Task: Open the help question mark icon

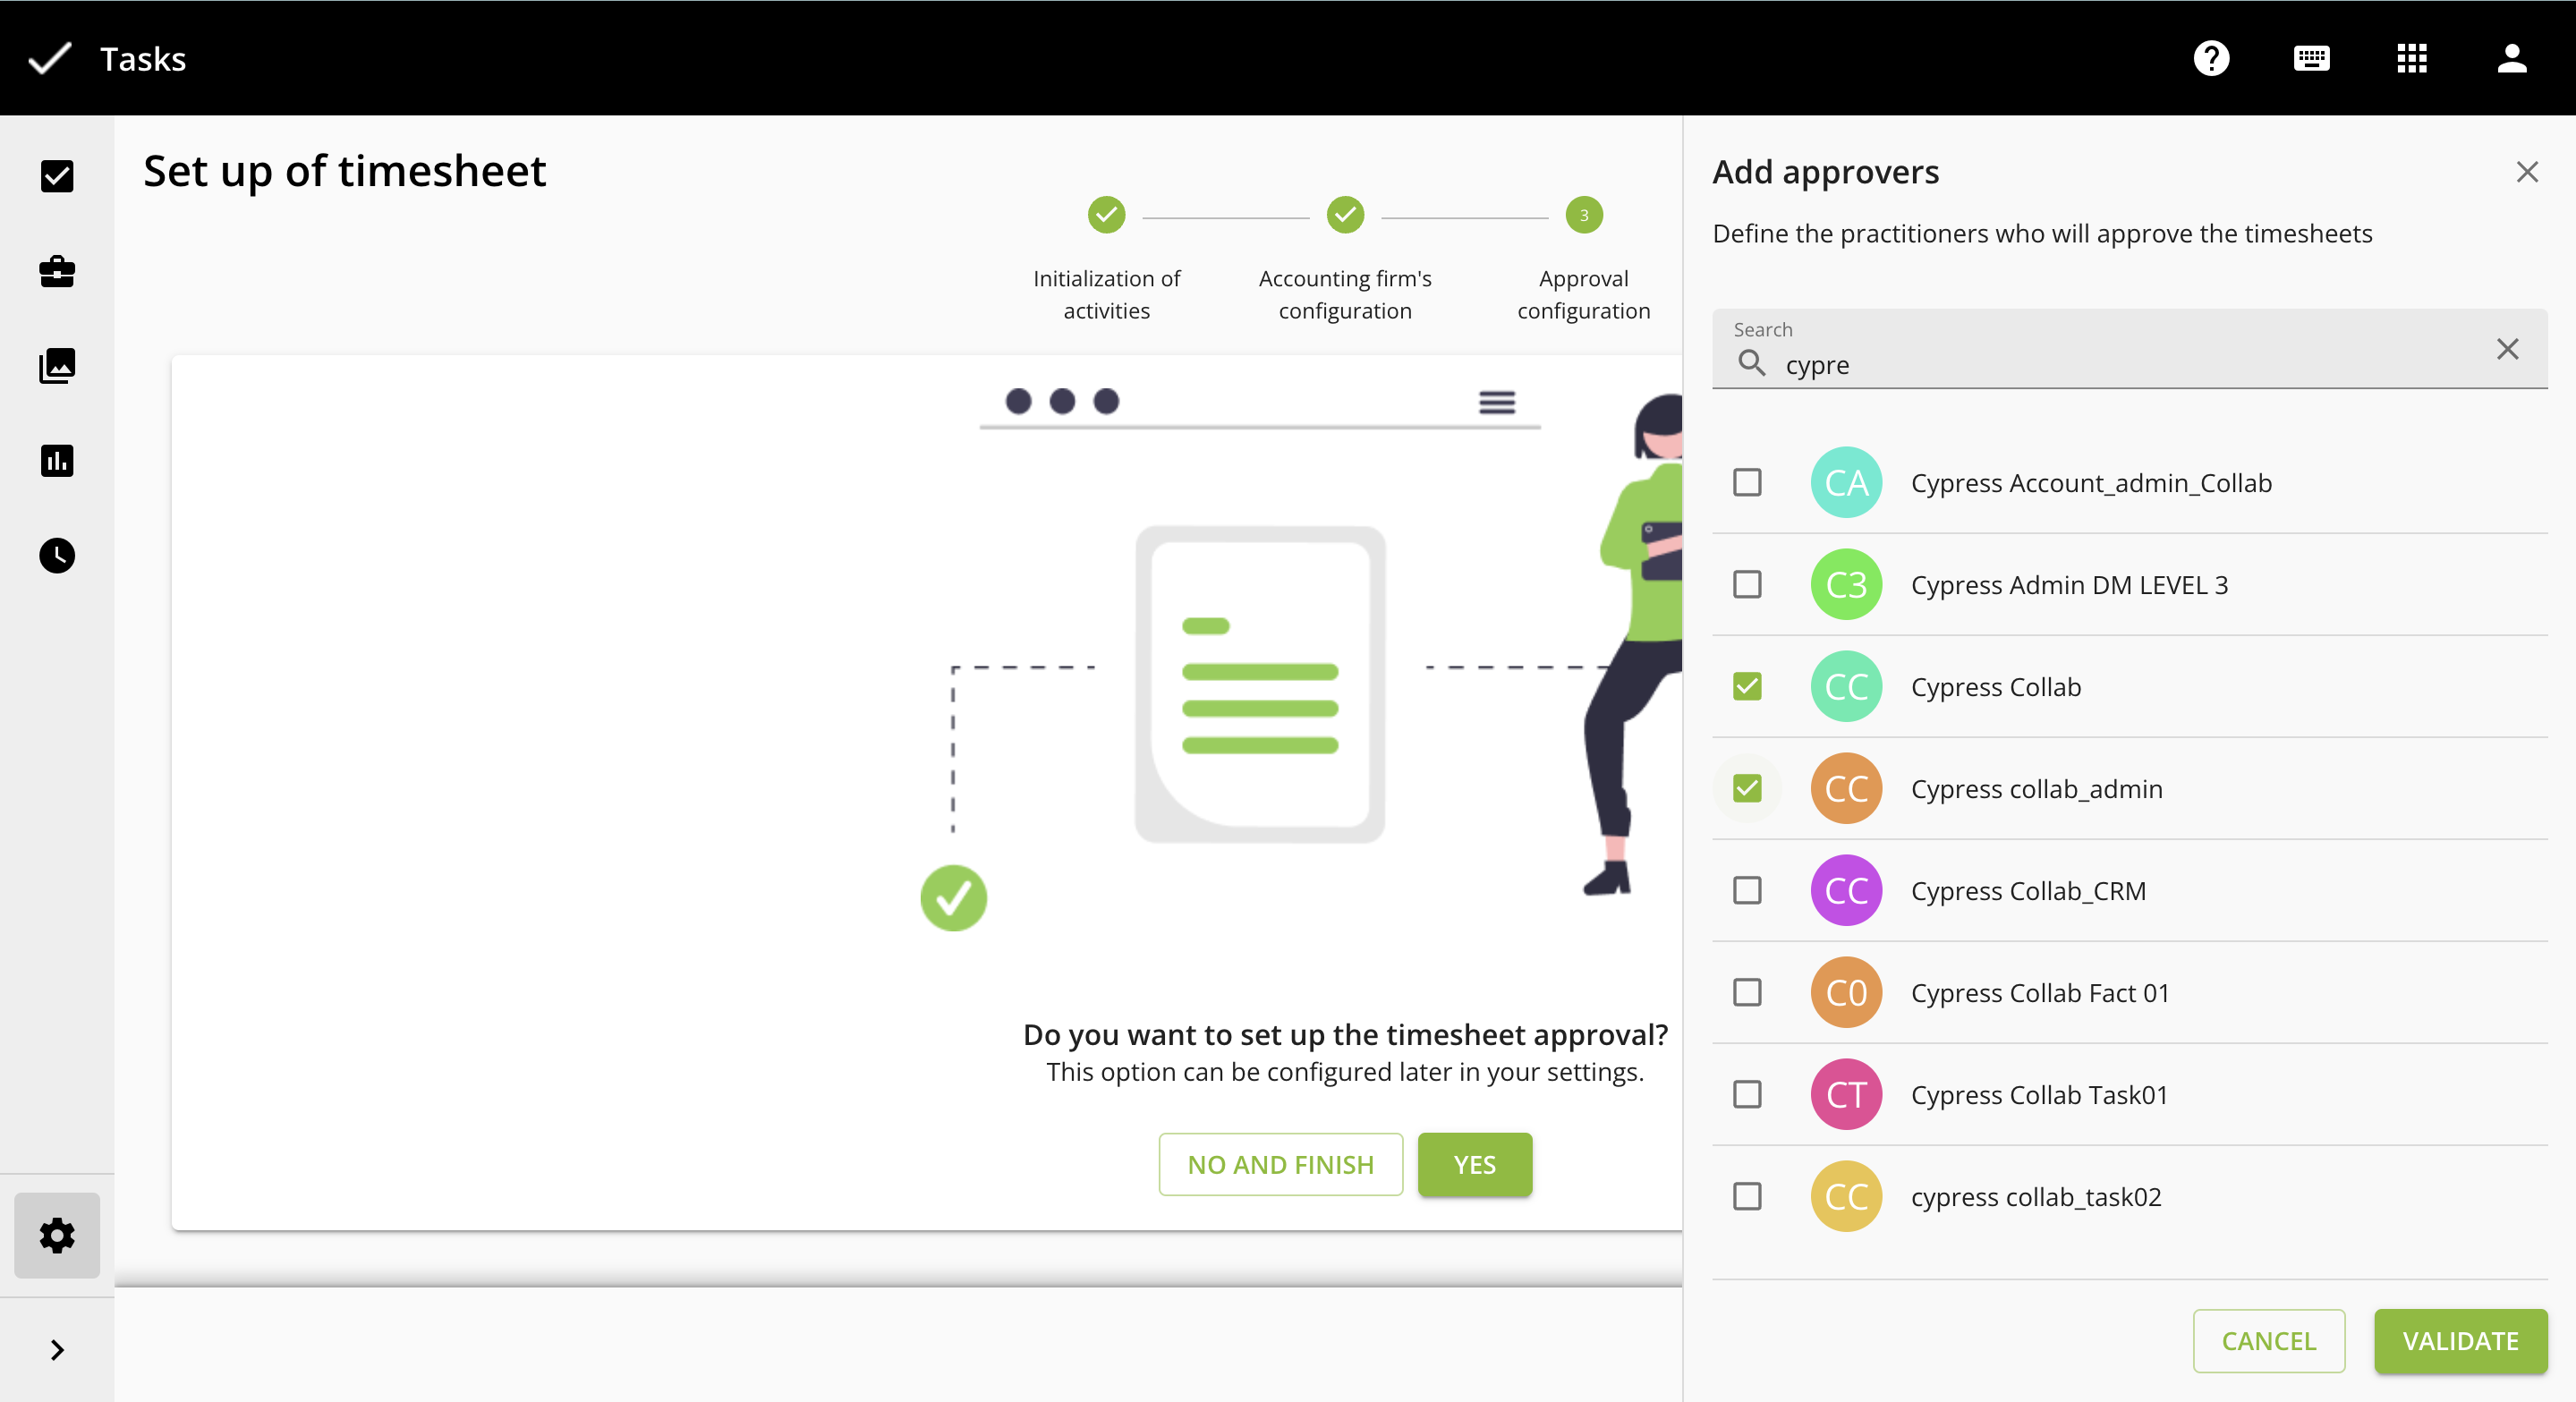Action: (x=2211, y=58)
